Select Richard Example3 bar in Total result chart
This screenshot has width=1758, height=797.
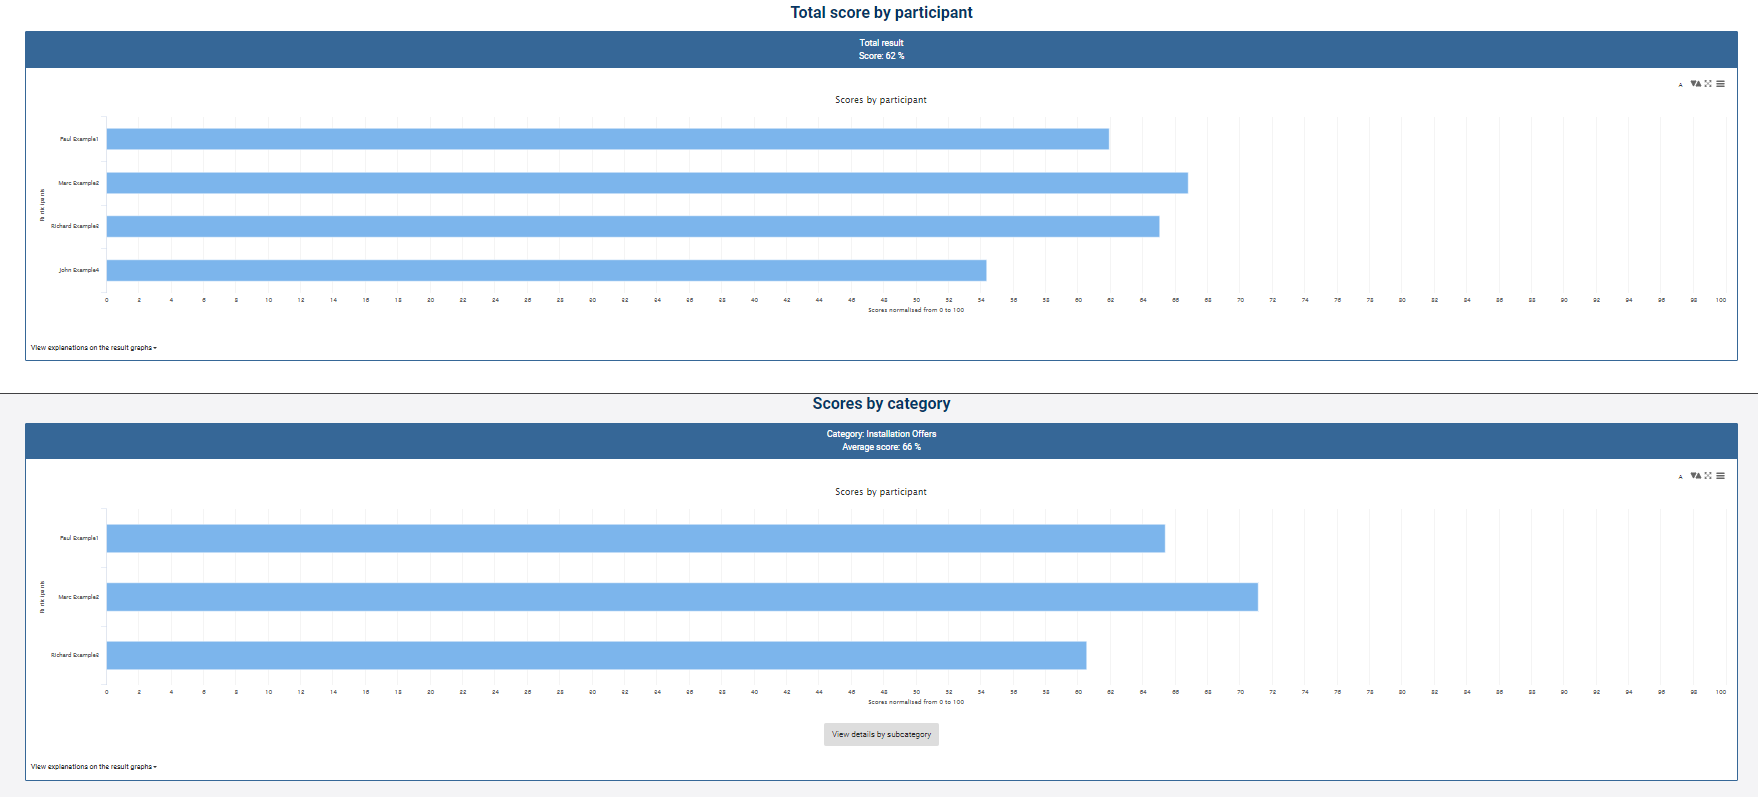tap(632, 226)
